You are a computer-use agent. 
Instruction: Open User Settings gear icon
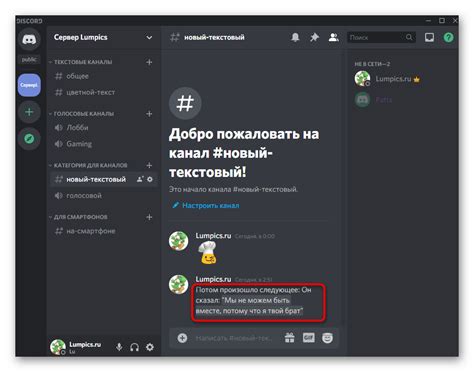click(150, 347)
